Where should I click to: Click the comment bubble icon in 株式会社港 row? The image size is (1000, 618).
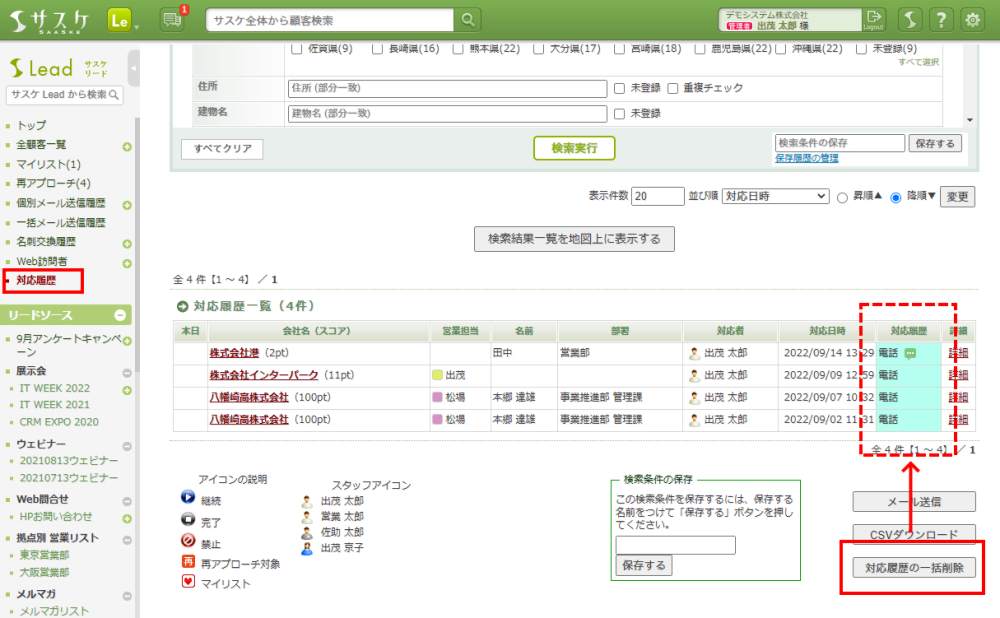(910, 353)
